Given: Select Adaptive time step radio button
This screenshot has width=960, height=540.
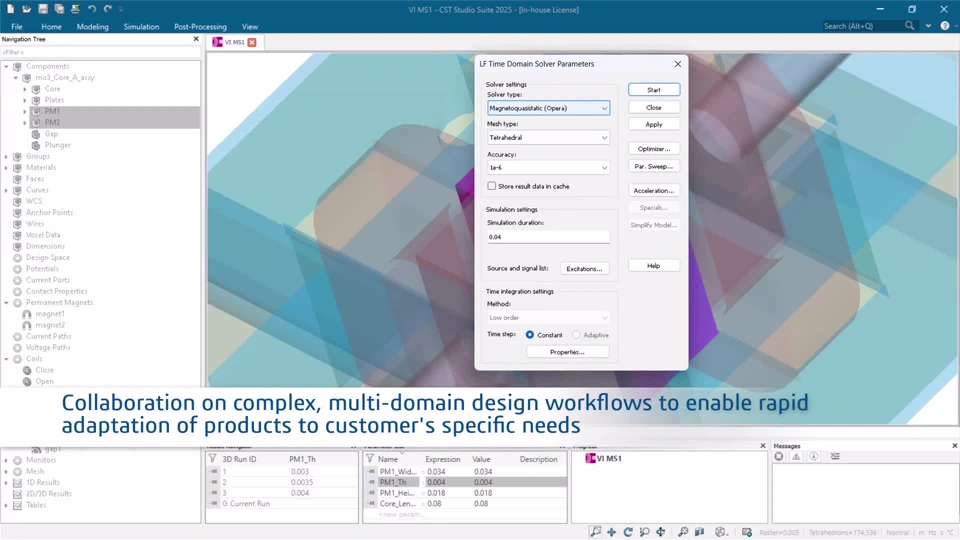Looking at the screenshot, I should tap(576, 335).
